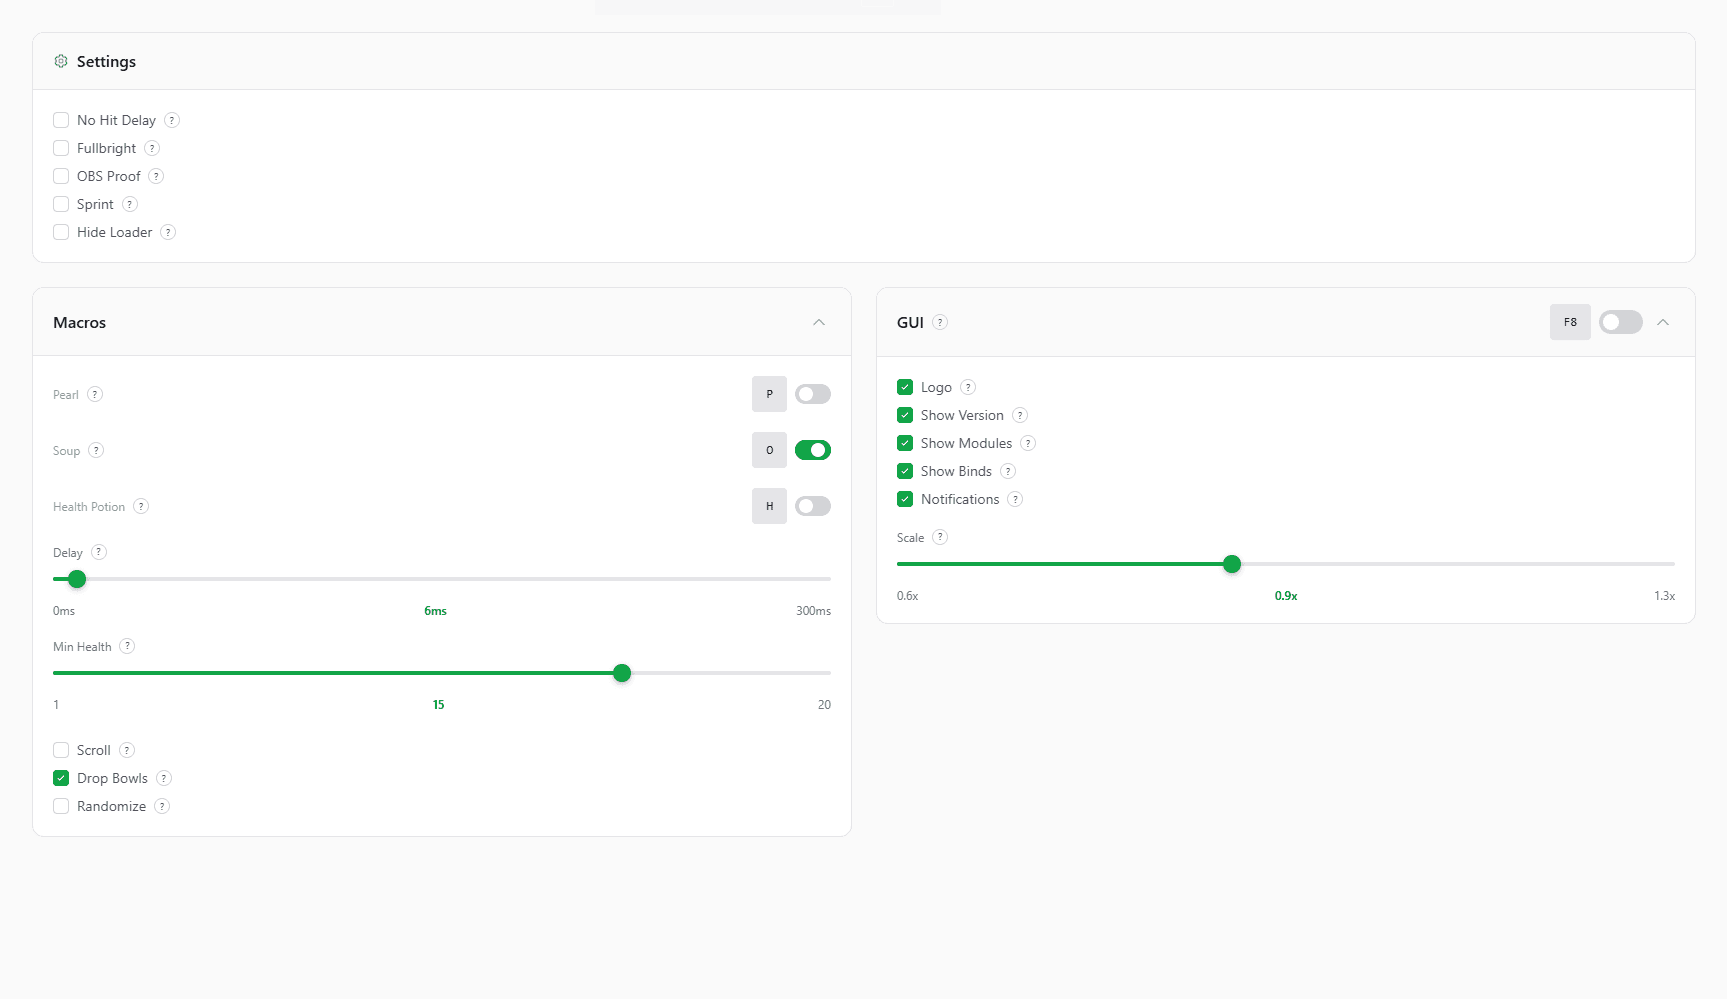Viewport: 1727px width, 999px height.
Task: Click the F8 keybind button for GUI
Action: [x=1570, y=322]
